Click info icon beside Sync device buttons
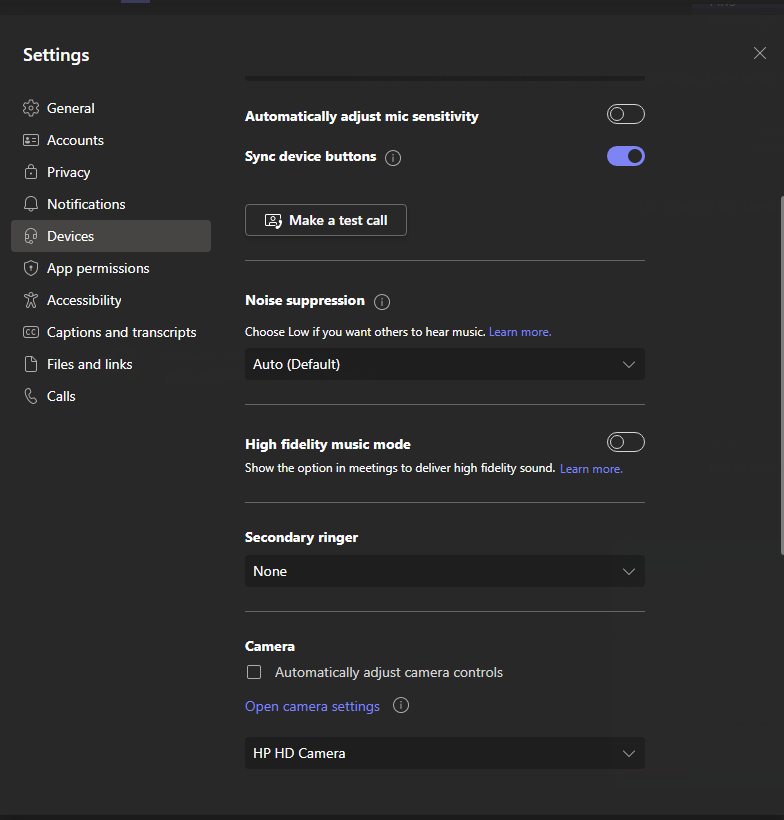Image resolution: width=784 pixels, height=820 pixels. pos(393,158)
